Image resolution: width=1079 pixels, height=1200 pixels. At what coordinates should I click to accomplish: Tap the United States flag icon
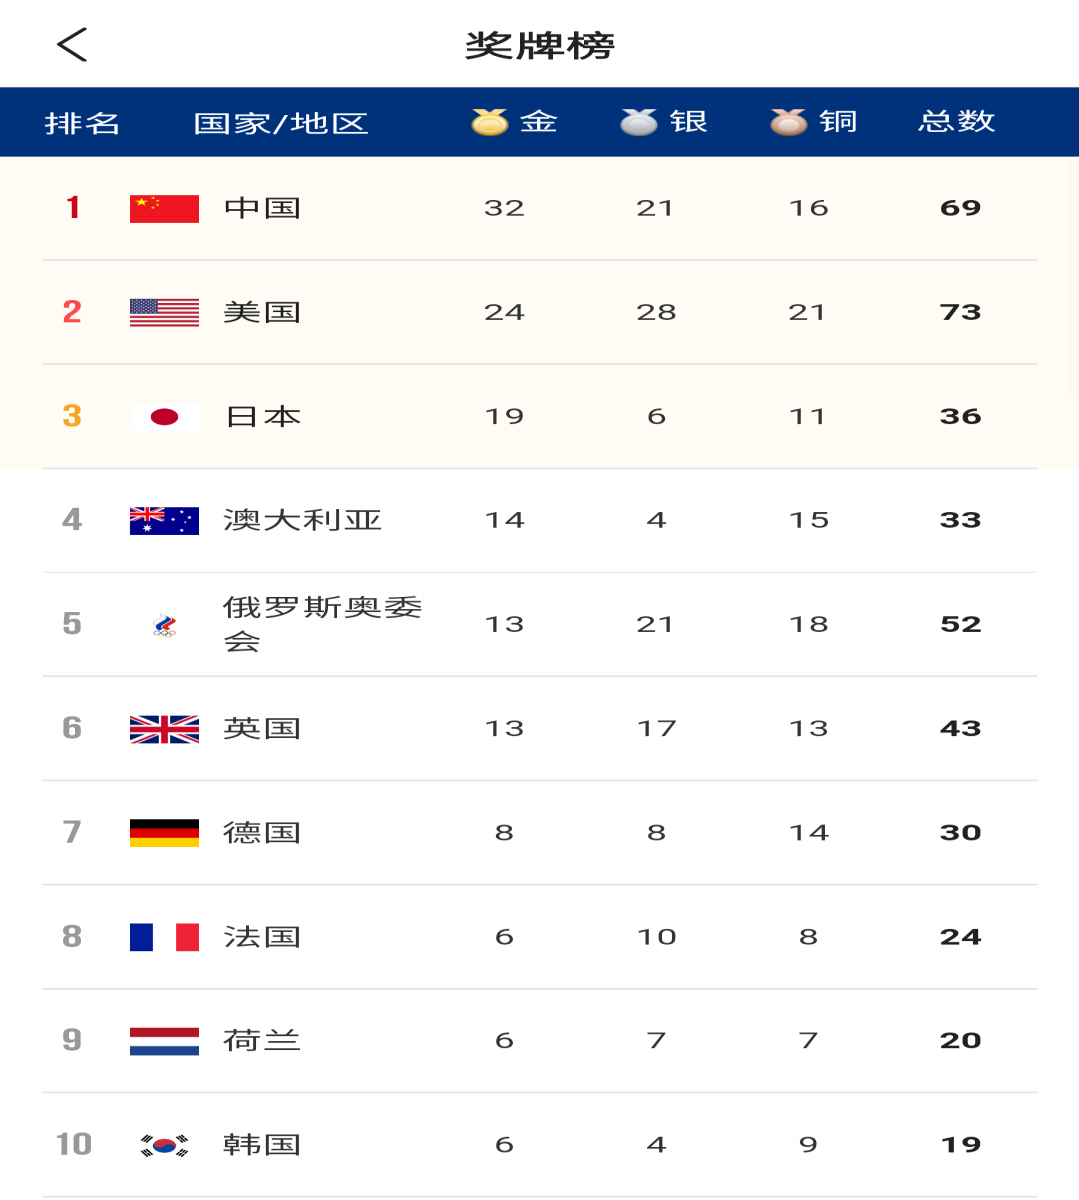pos(164,312)
